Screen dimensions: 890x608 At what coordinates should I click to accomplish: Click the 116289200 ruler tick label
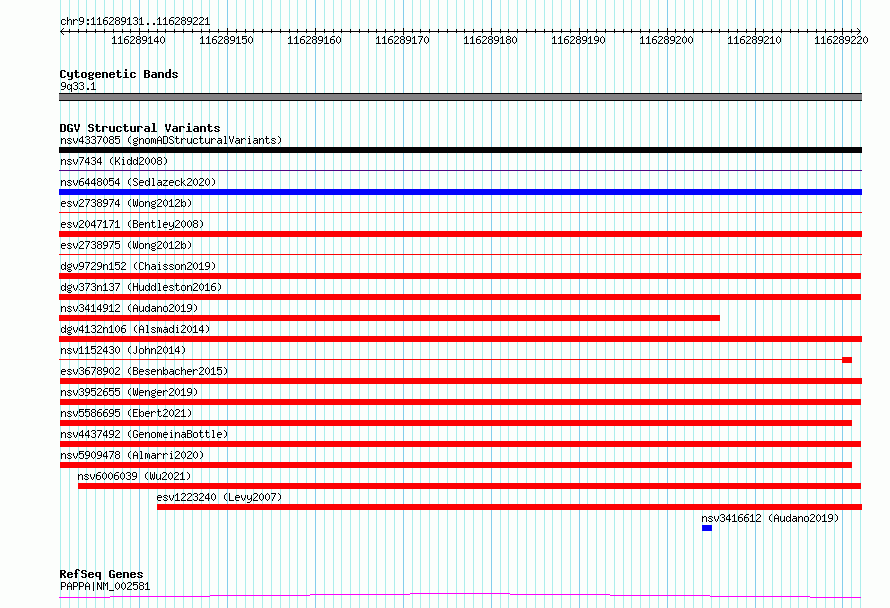(x=666, y=40)
